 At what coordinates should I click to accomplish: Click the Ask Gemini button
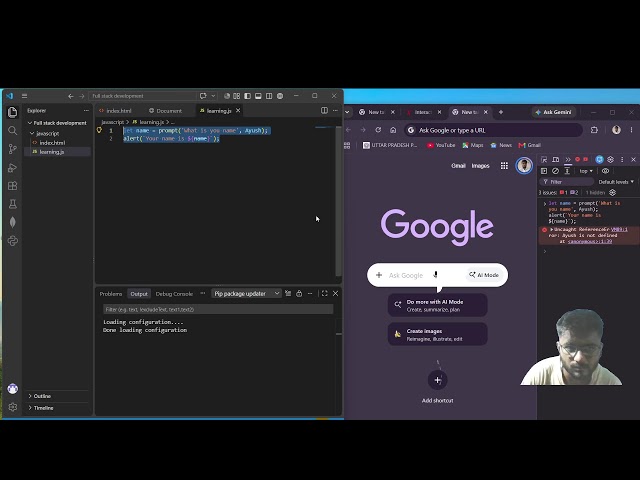click(x=553, y=112)
